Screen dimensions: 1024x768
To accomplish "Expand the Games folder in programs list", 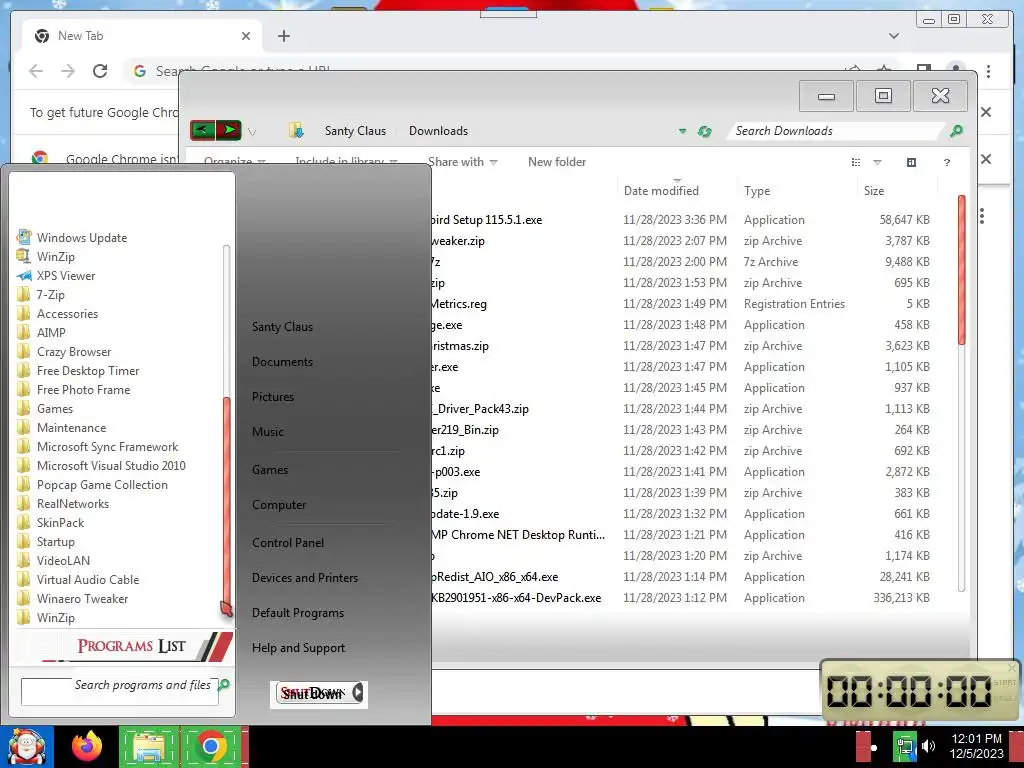I will [x=44, y=409].
